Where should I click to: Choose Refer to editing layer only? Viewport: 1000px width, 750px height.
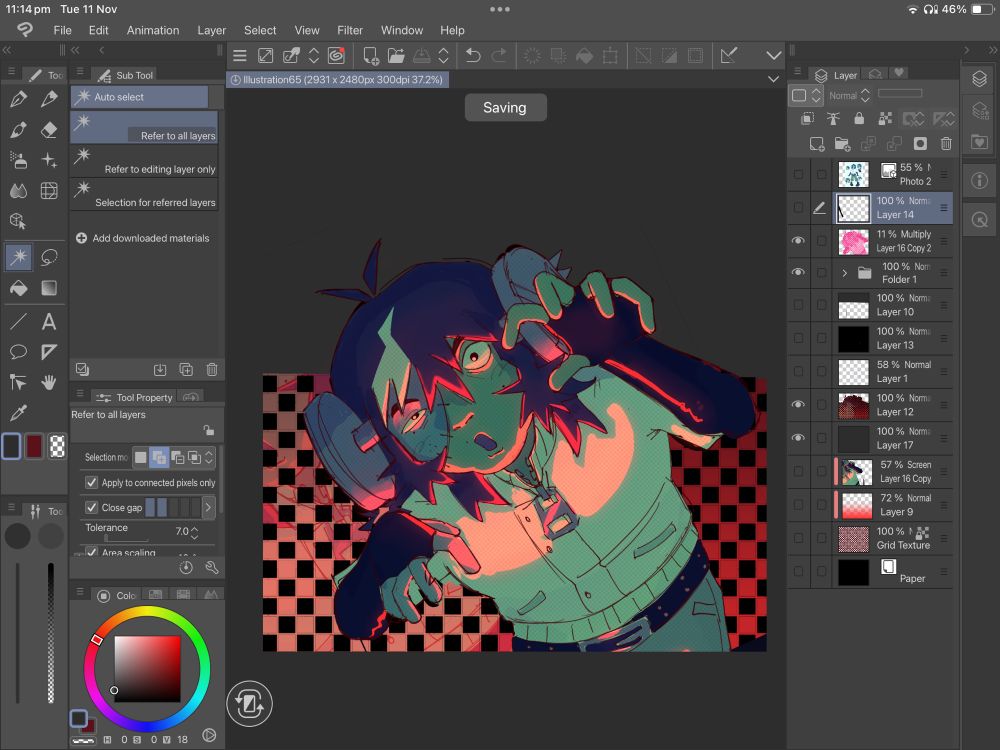(x=144, y=161)
